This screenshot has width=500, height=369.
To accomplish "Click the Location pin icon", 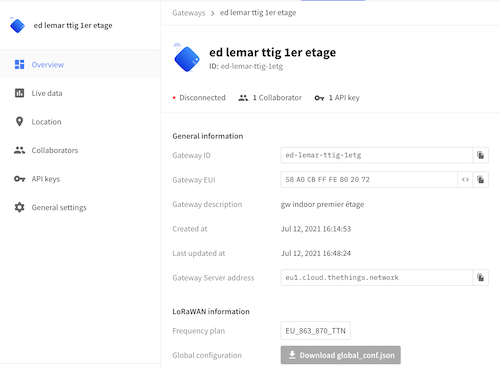I will pos(19,122).
